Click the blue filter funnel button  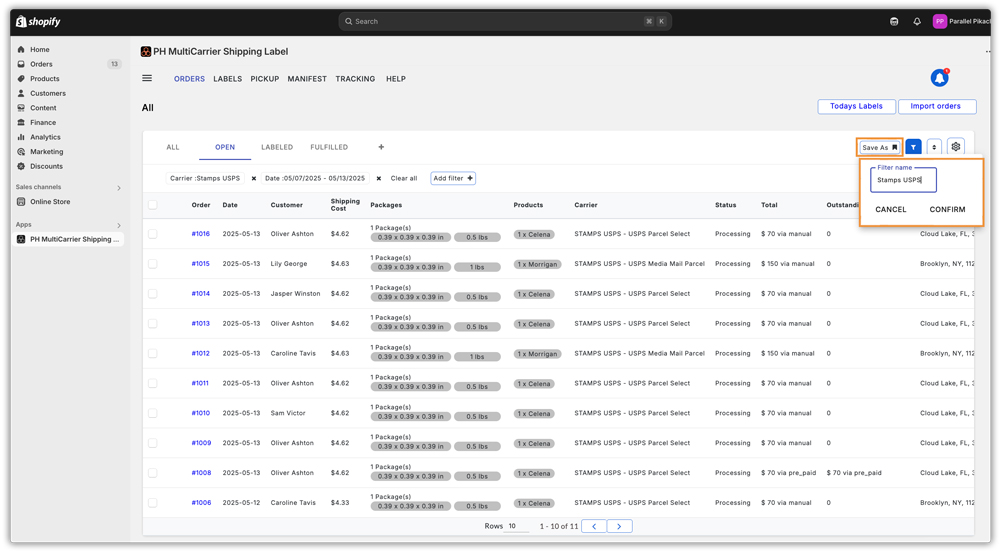tap(913, 147)
